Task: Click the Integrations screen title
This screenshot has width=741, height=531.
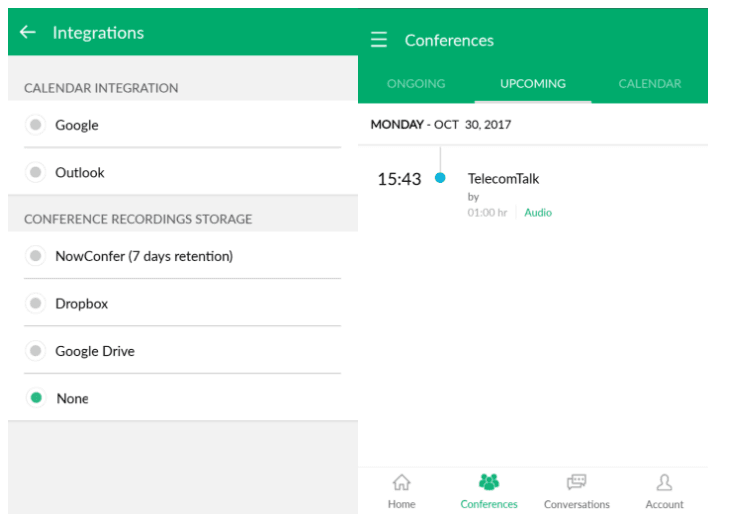Action: click(98, 33)
